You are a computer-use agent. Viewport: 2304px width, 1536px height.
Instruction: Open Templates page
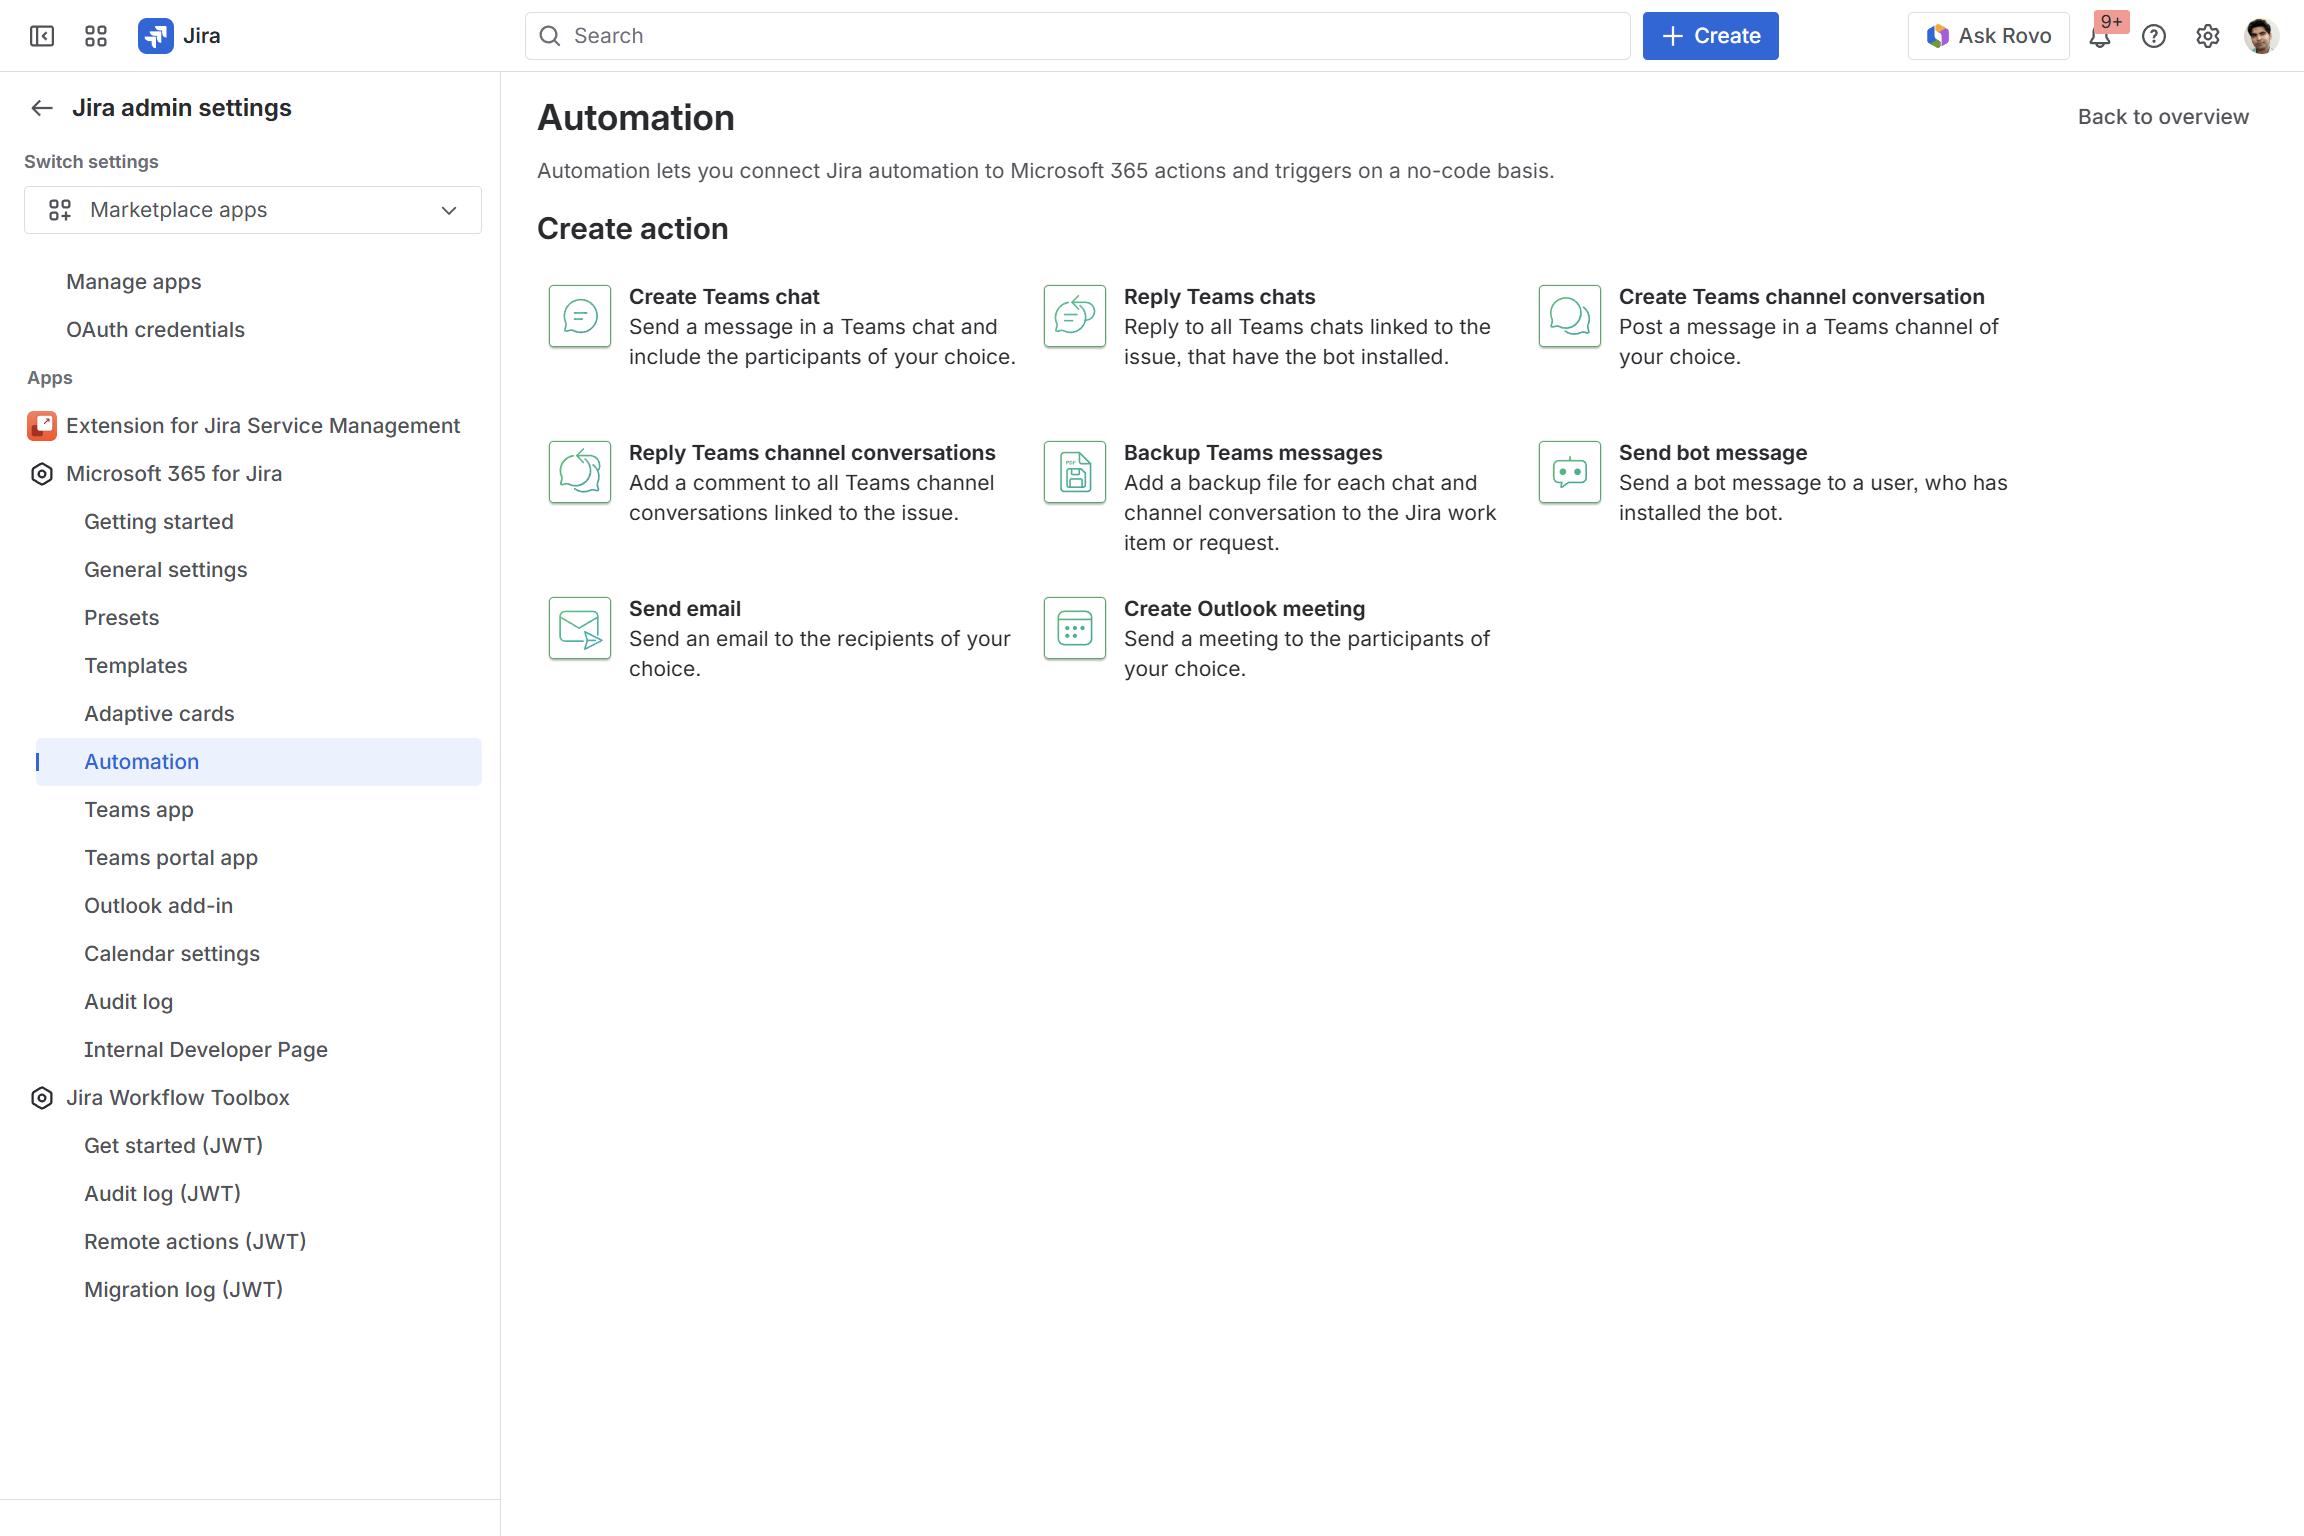[x=136, y=666]
